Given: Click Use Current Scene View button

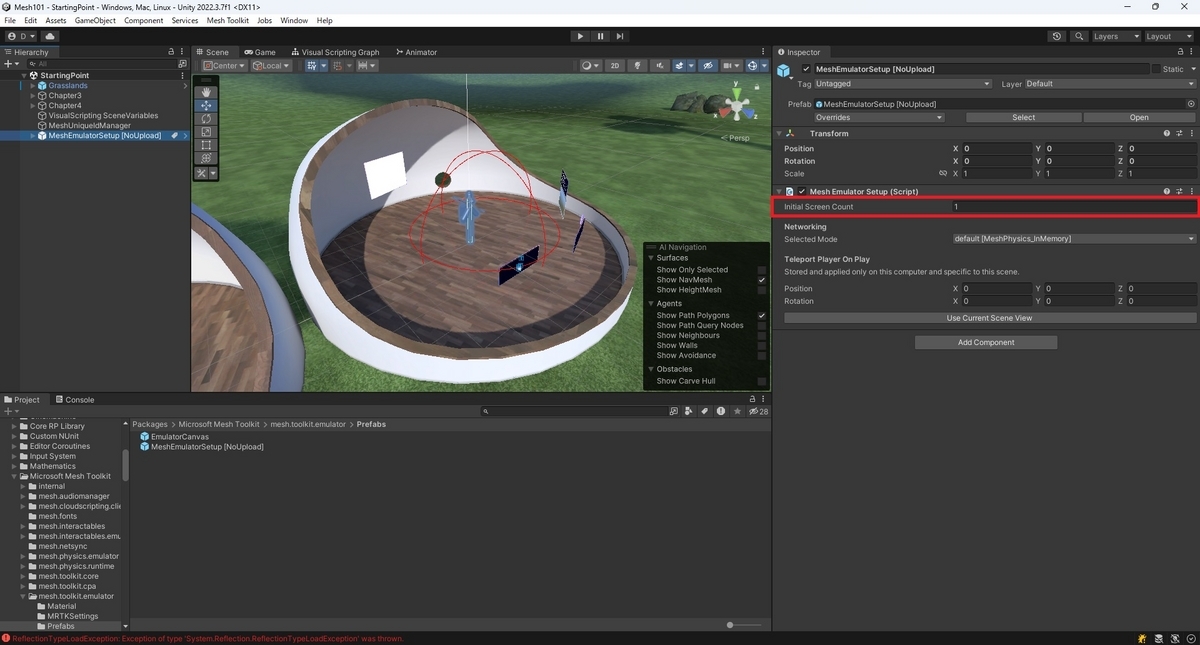Looking at the screenshot, I should [x=990, y=318].
